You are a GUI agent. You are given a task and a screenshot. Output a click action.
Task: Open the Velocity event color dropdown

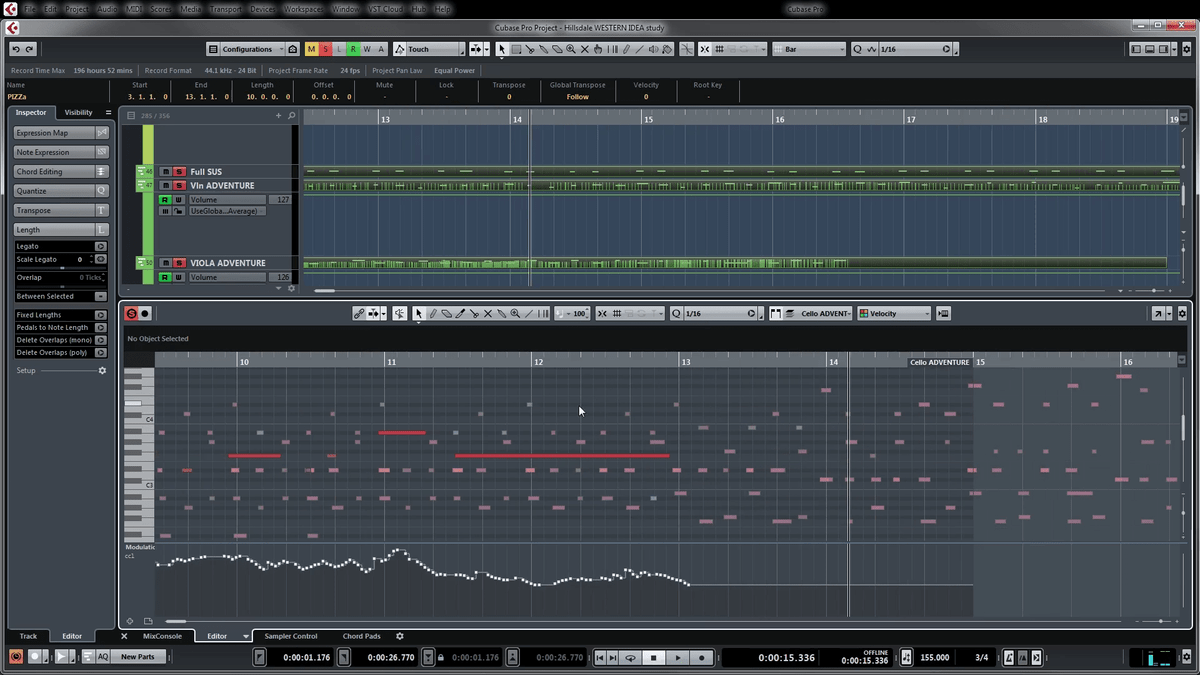(x=894, y=314)
